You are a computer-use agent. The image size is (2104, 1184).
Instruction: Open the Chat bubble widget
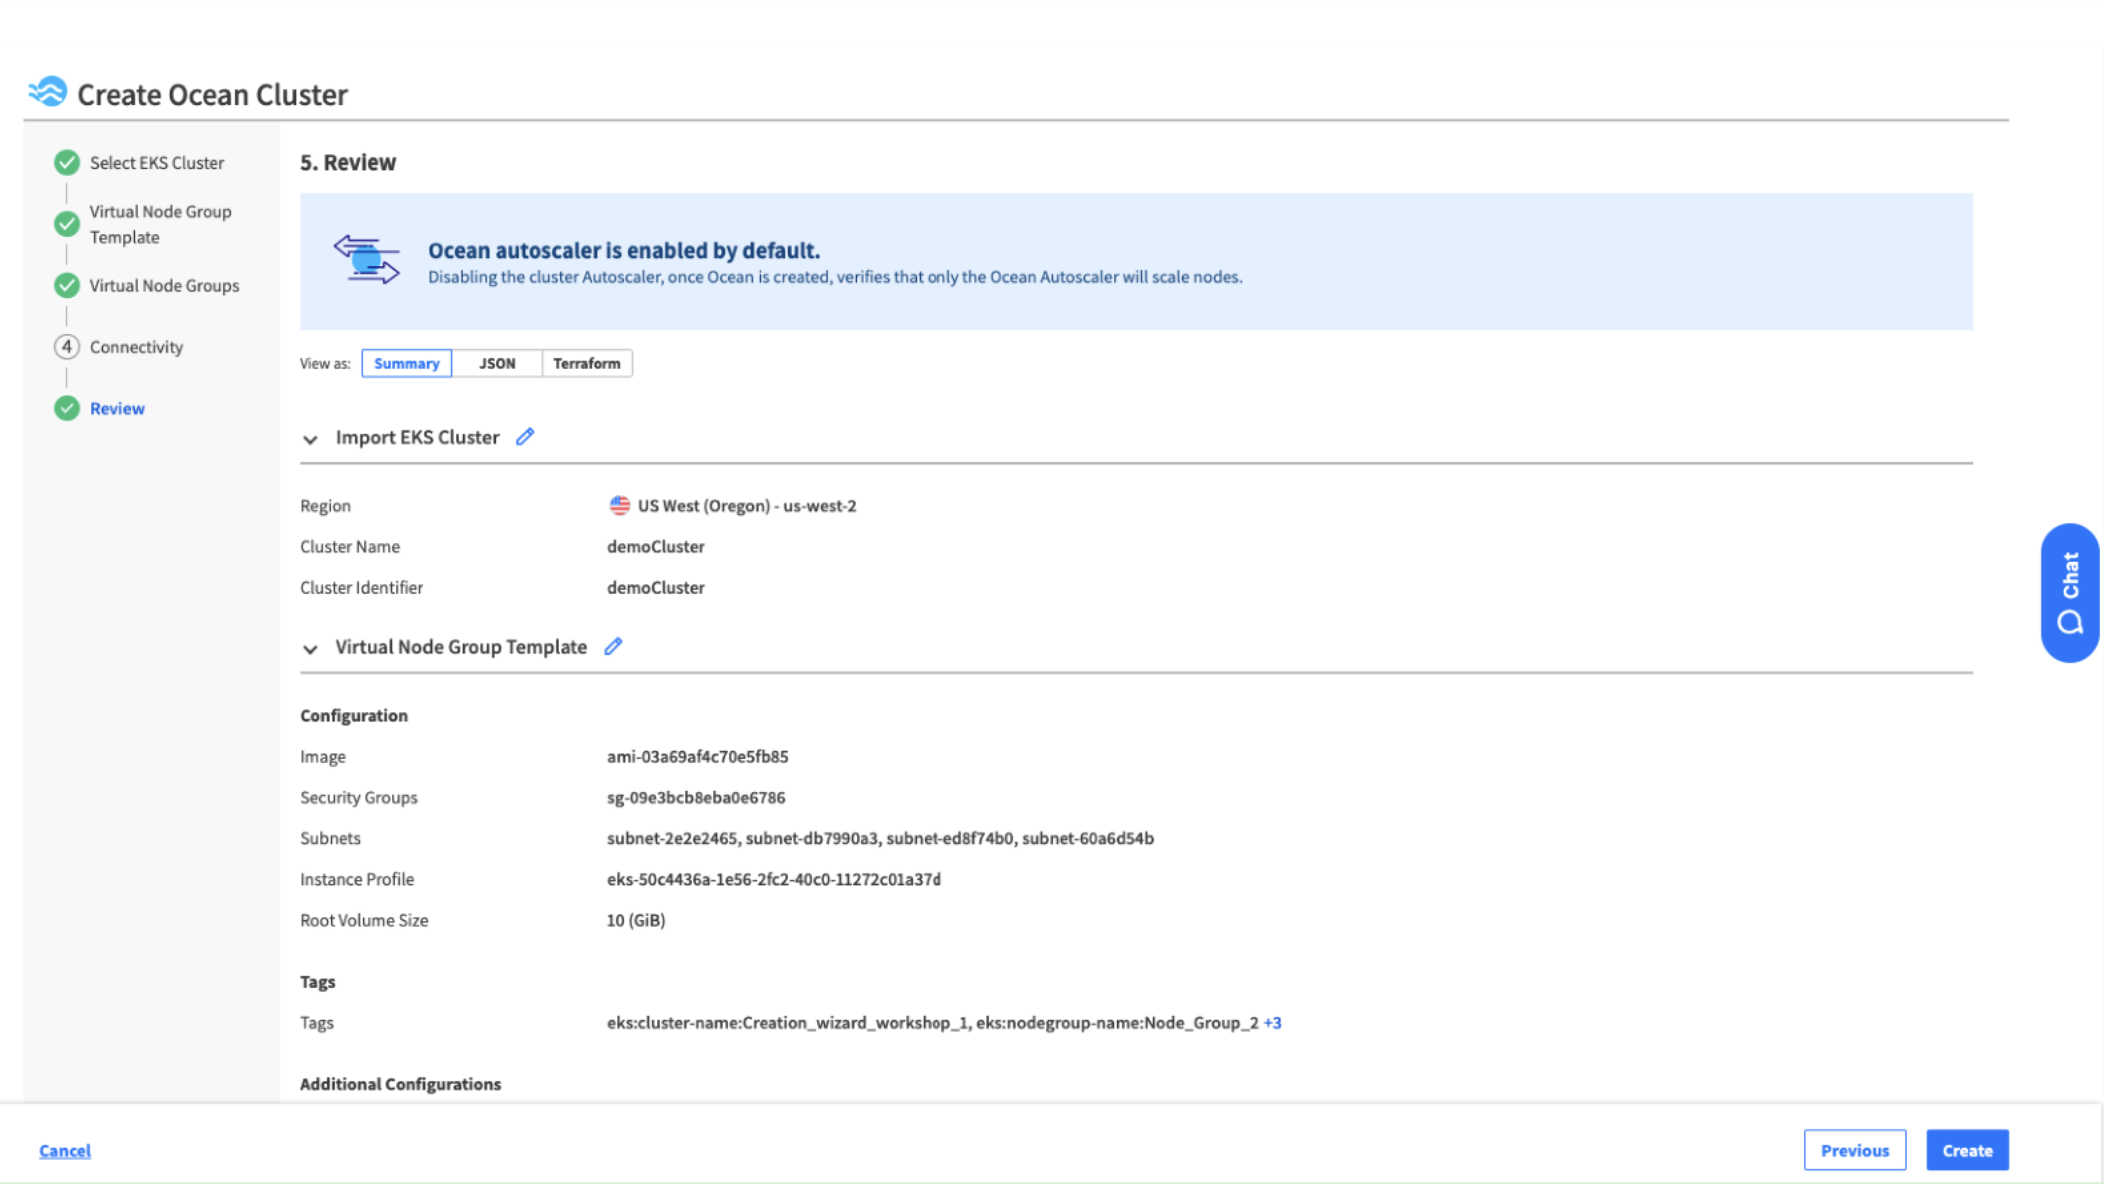pos(2069,592)
